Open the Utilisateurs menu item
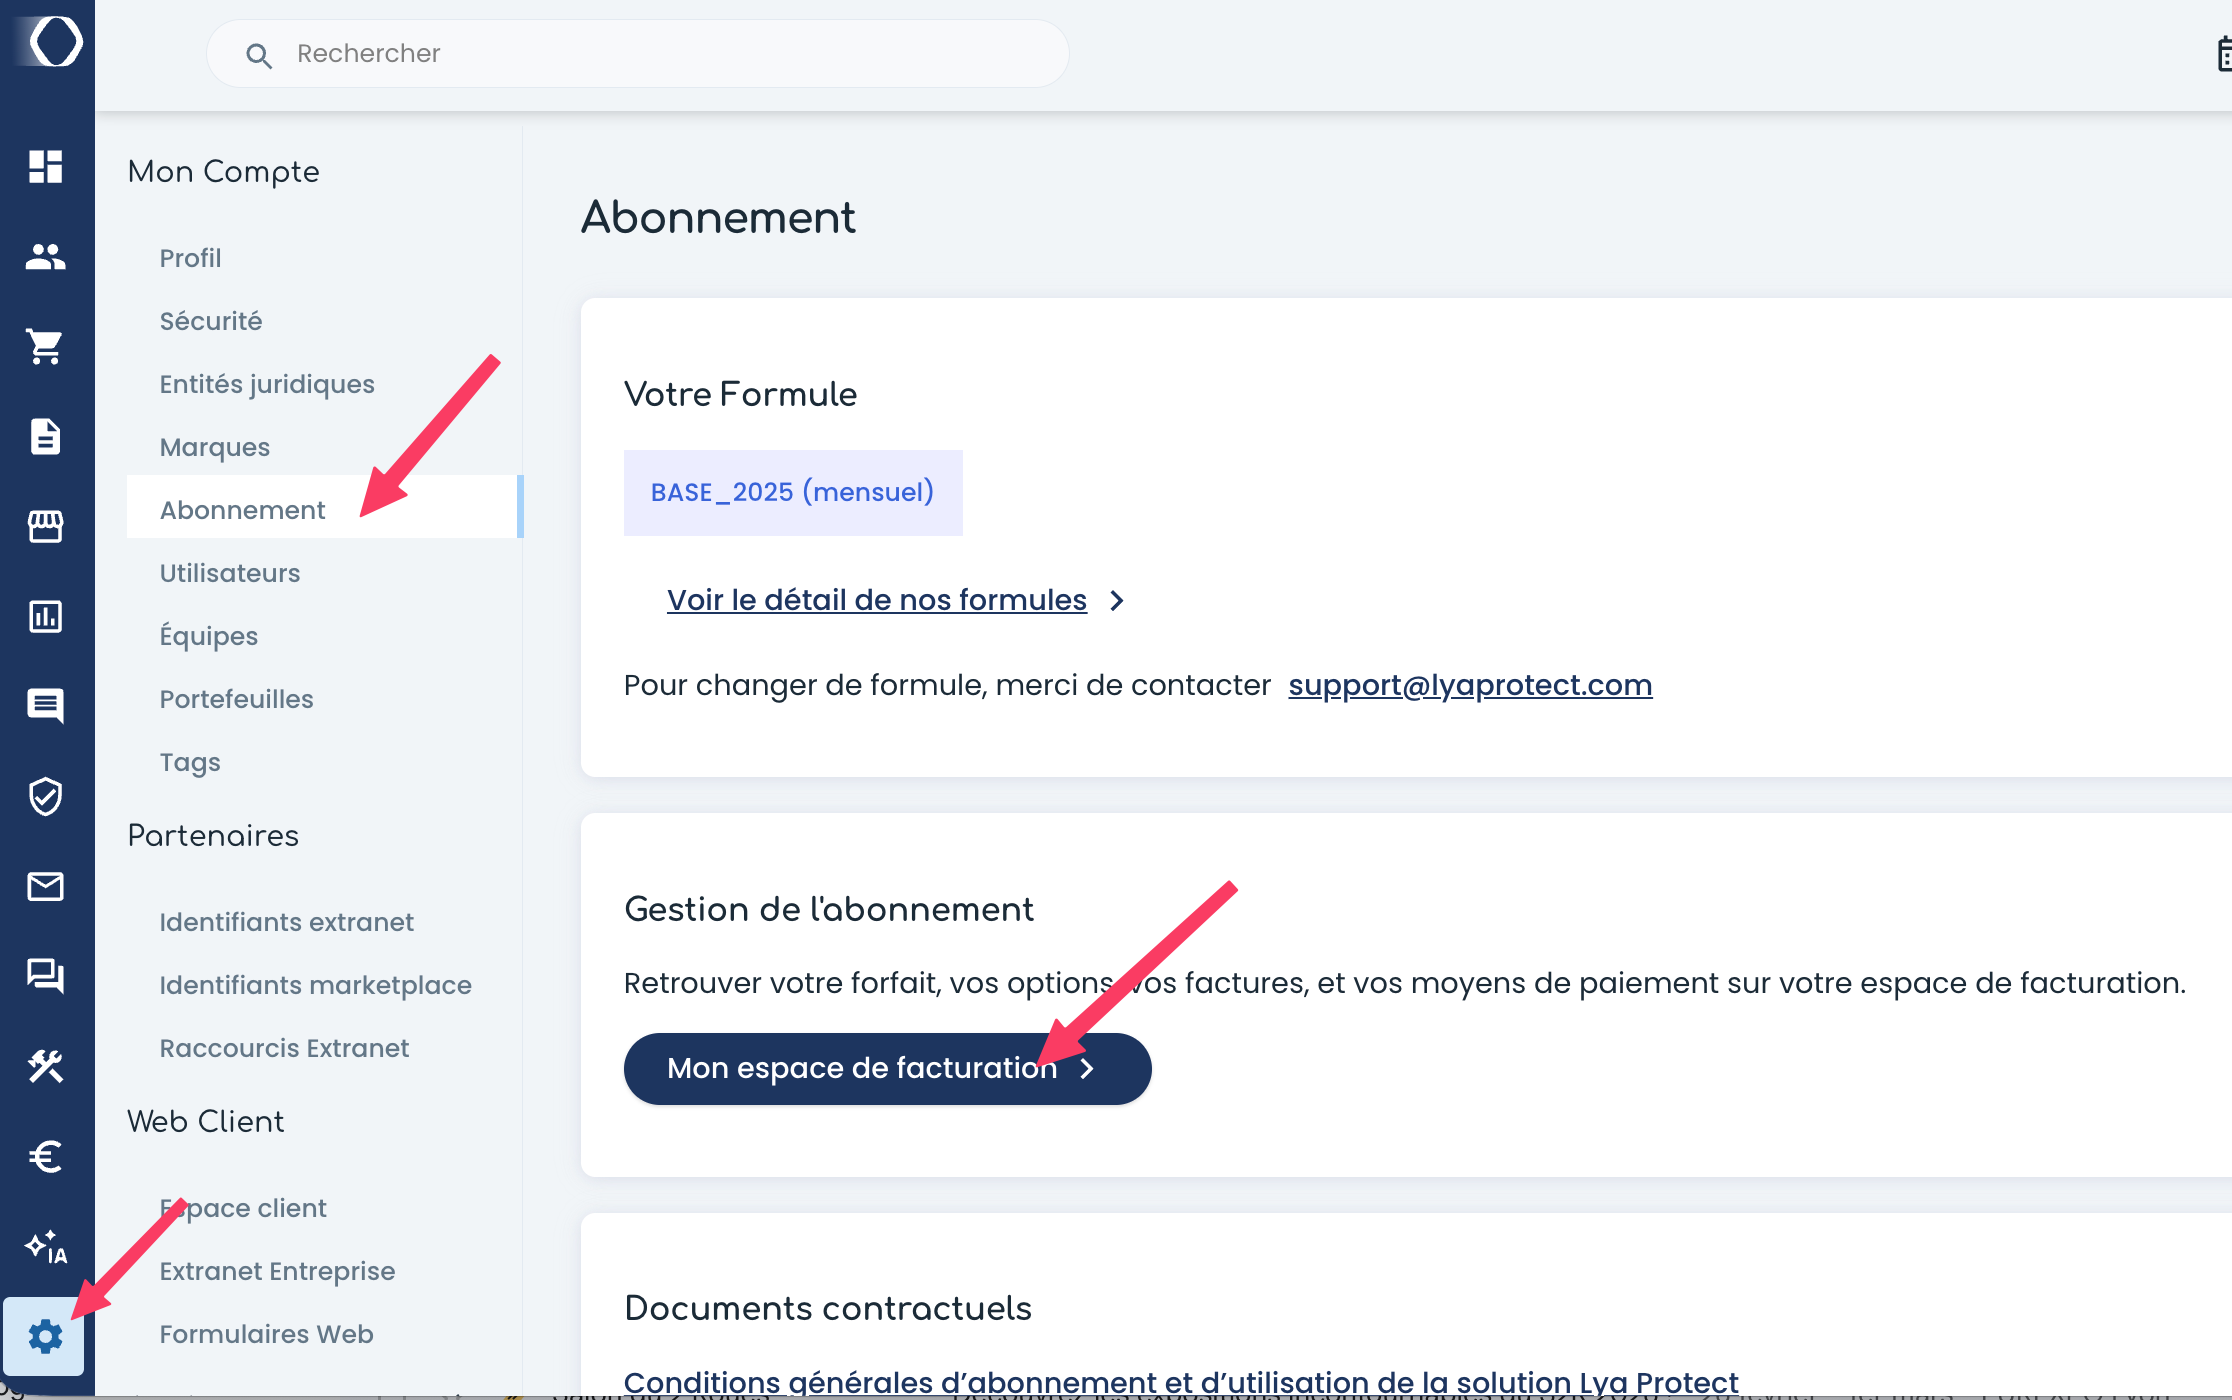 (230, 573)
